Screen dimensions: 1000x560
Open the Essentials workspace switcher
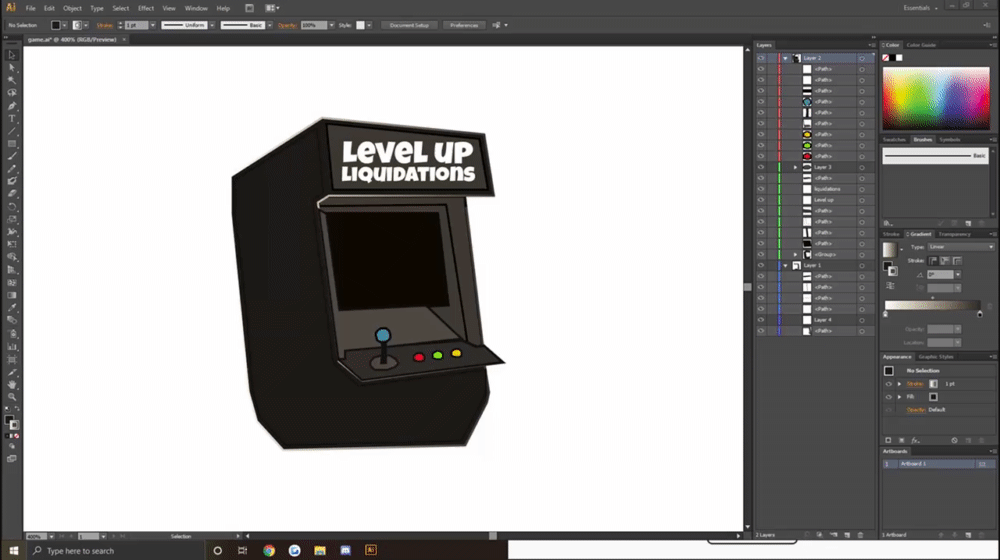pyautogui.click(x=920, y=8)
